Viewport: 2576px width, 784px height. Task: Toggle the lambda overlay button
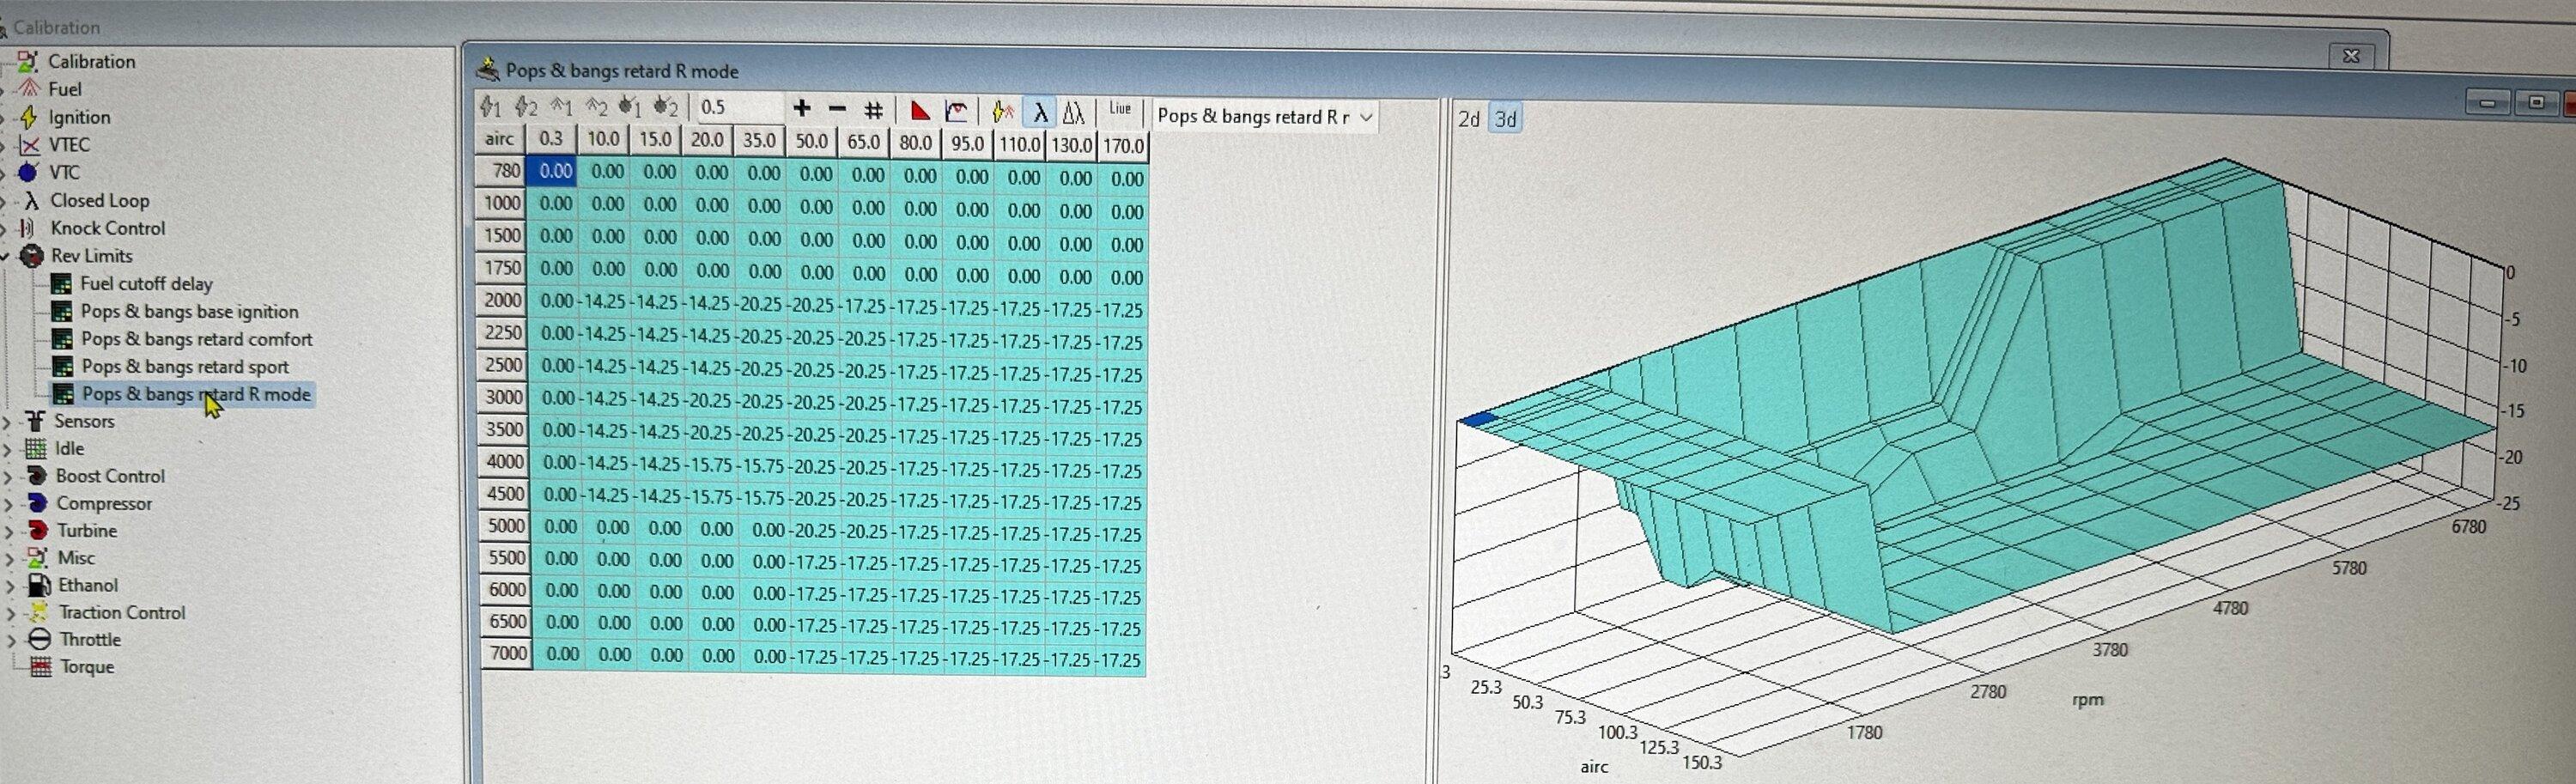click(x=1040, y=112)
